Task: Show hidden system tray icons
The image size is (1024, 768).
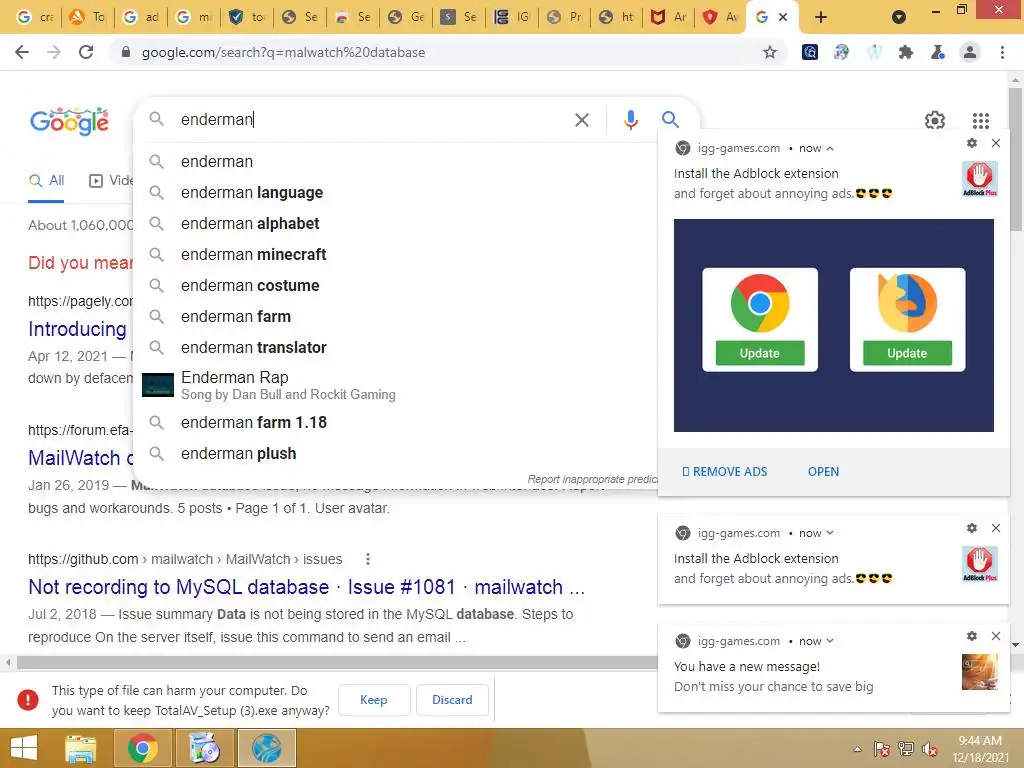Action: (x=857, y=750)
